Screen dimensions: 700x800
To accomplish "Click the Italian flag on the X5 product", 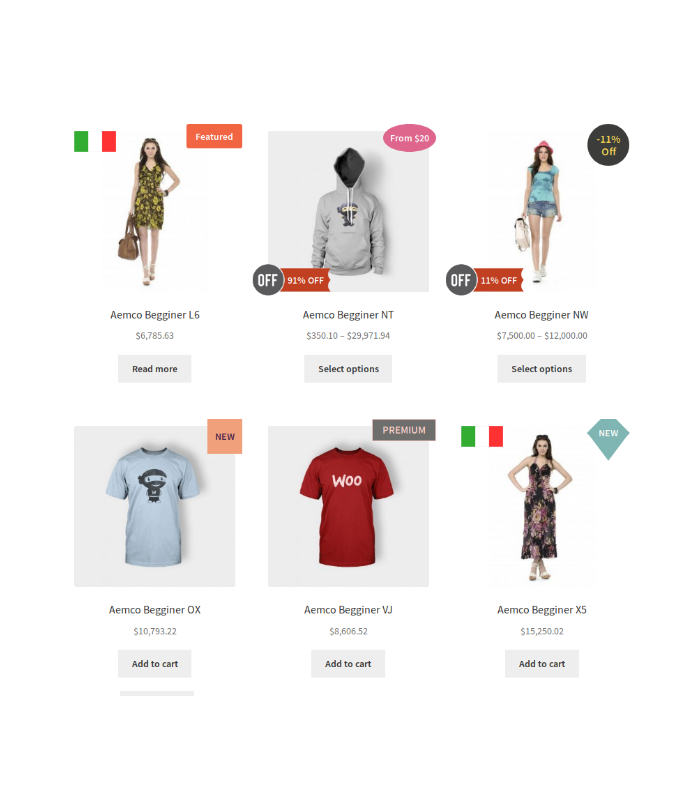I will (x=482, y=436).
